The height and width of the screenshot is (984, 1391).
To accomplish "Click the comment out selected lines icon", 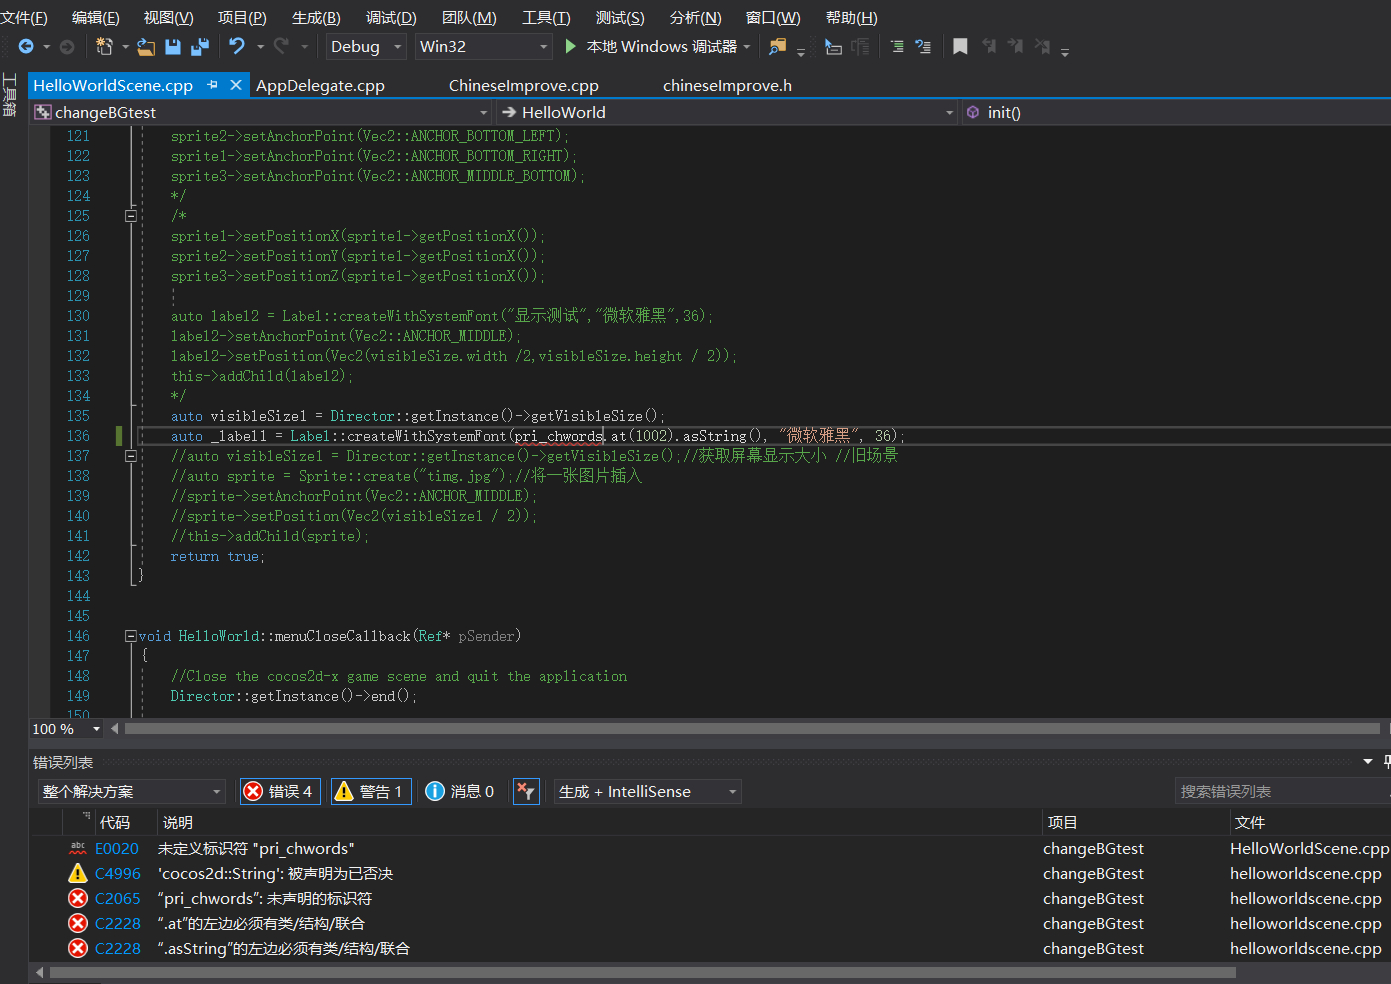I will [x=897, y=47].
